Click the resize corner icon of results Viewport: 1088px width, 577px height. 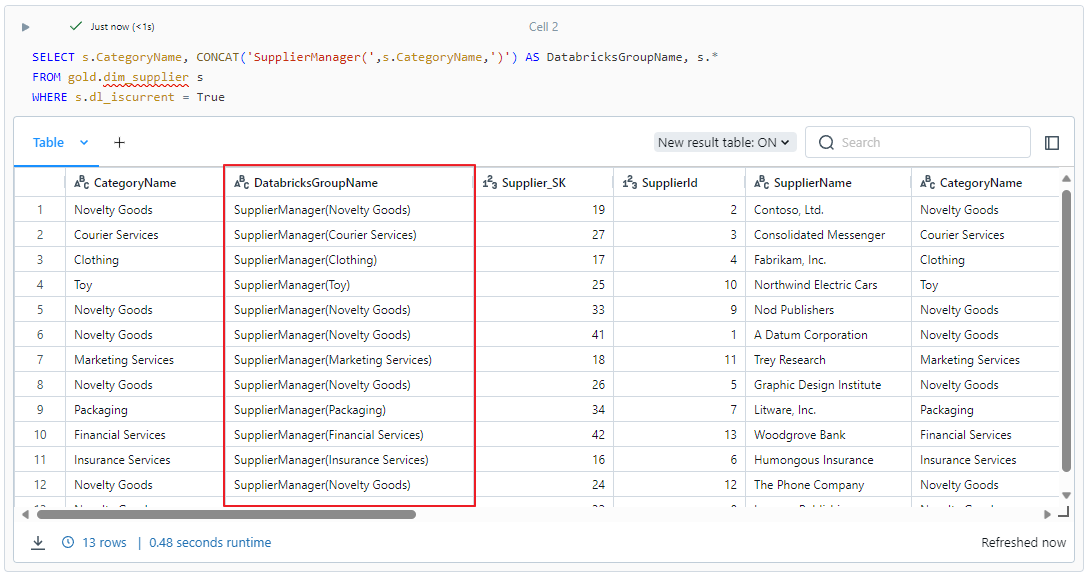[x=1064, y=513]
